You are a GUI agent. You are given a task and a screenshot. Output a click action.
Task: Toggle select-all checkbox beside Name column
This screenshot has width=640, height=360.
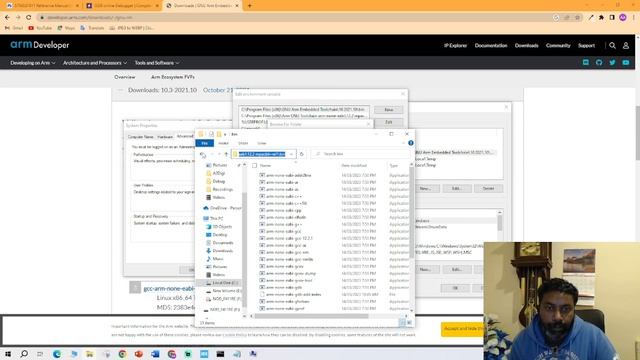click(x=254, y=165)
